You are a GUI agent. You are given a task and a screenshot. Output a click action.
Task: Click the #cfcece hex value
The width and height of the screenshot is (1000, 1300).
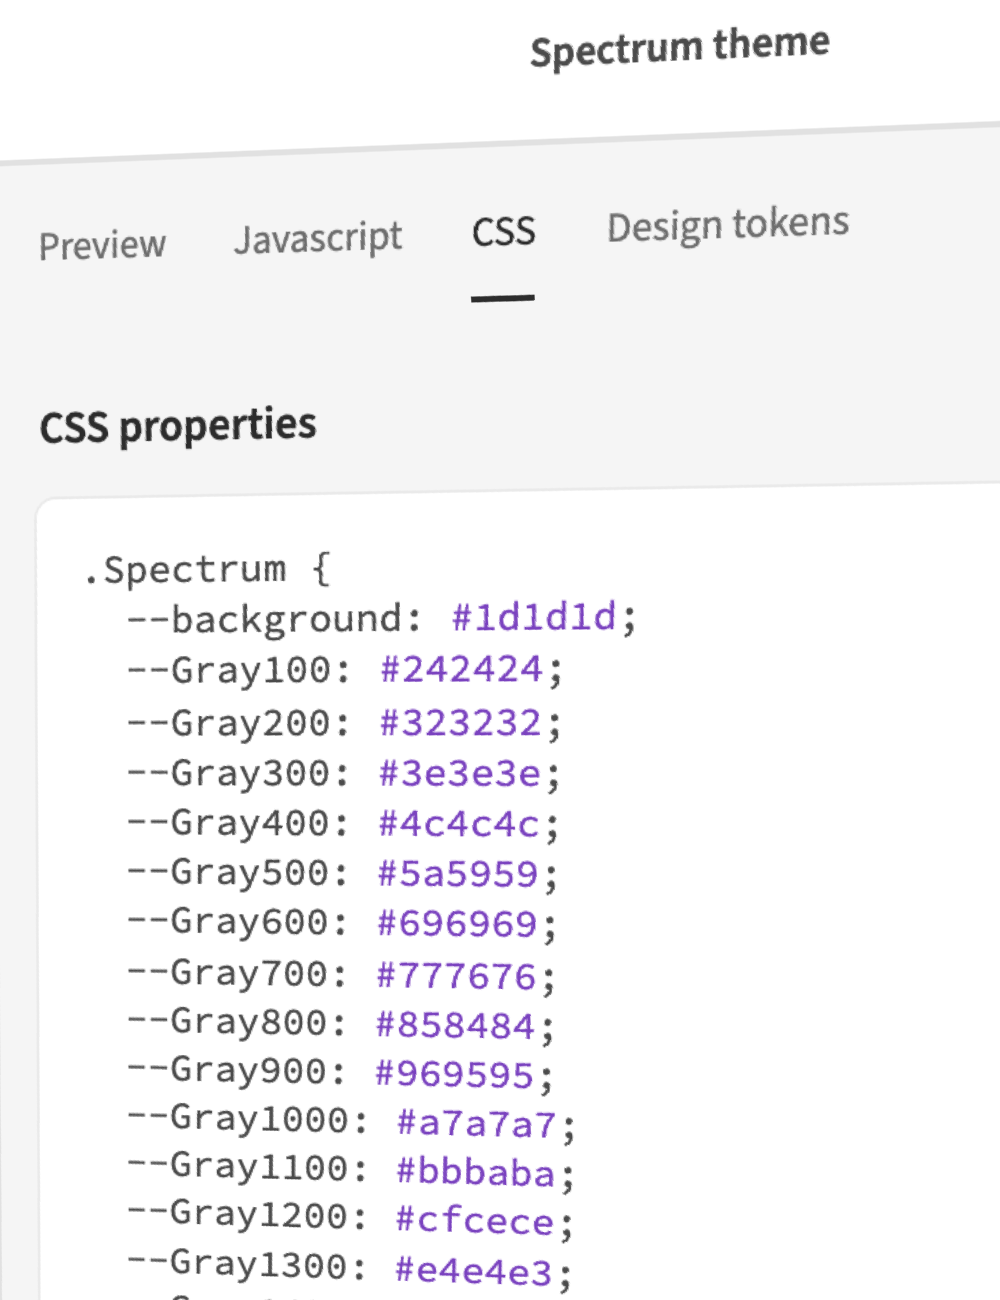475,1221
